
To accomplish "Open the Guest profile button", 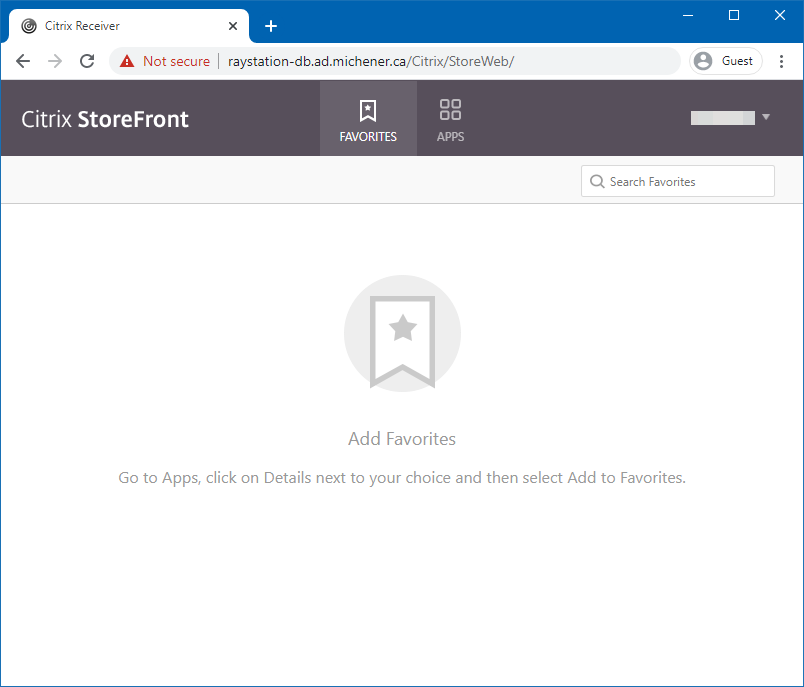I will [726, 61].
